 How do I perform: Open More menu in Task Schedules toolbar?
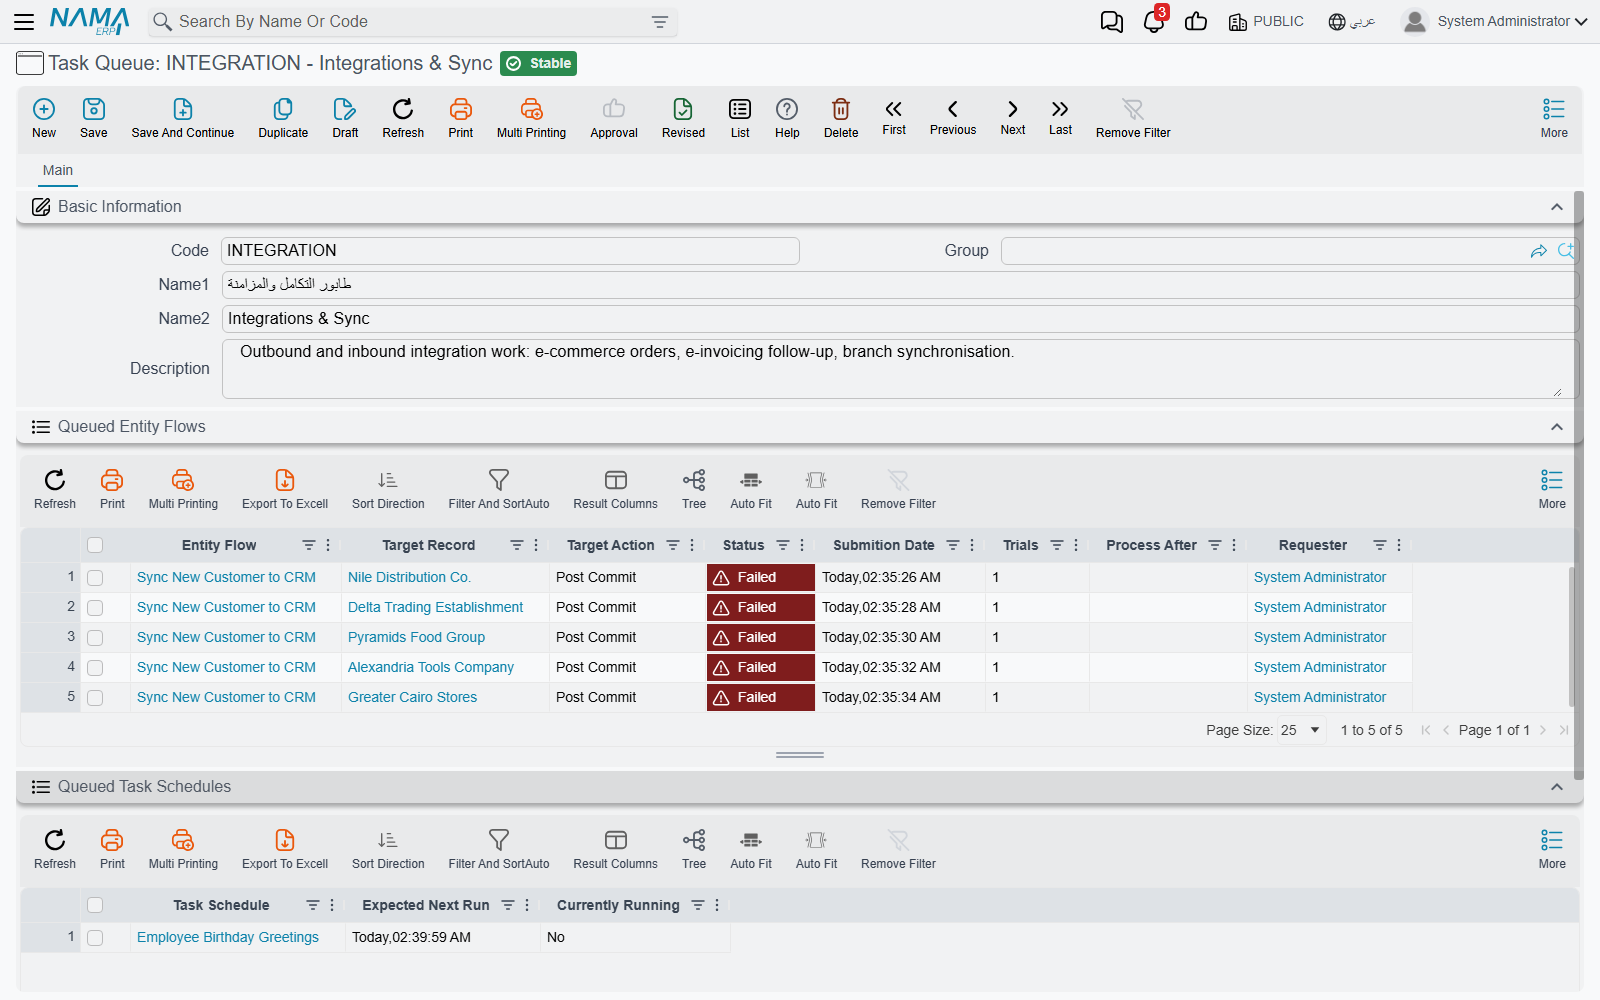click(1552, 849)
